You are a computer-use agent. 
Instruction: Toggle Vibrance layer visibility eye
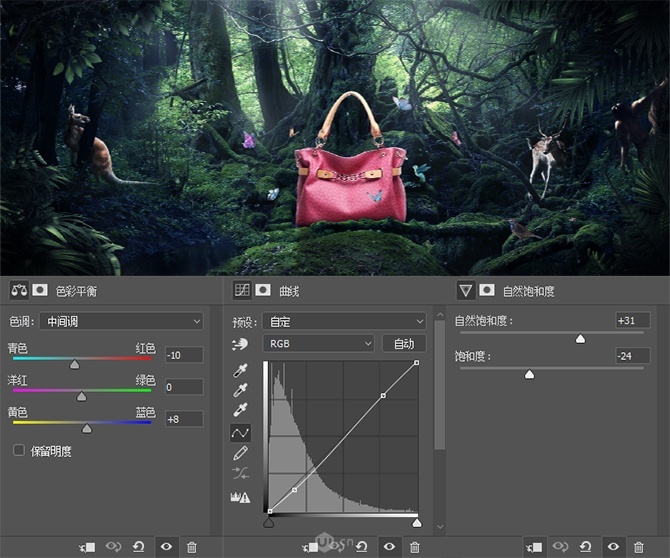click(613, 547)
